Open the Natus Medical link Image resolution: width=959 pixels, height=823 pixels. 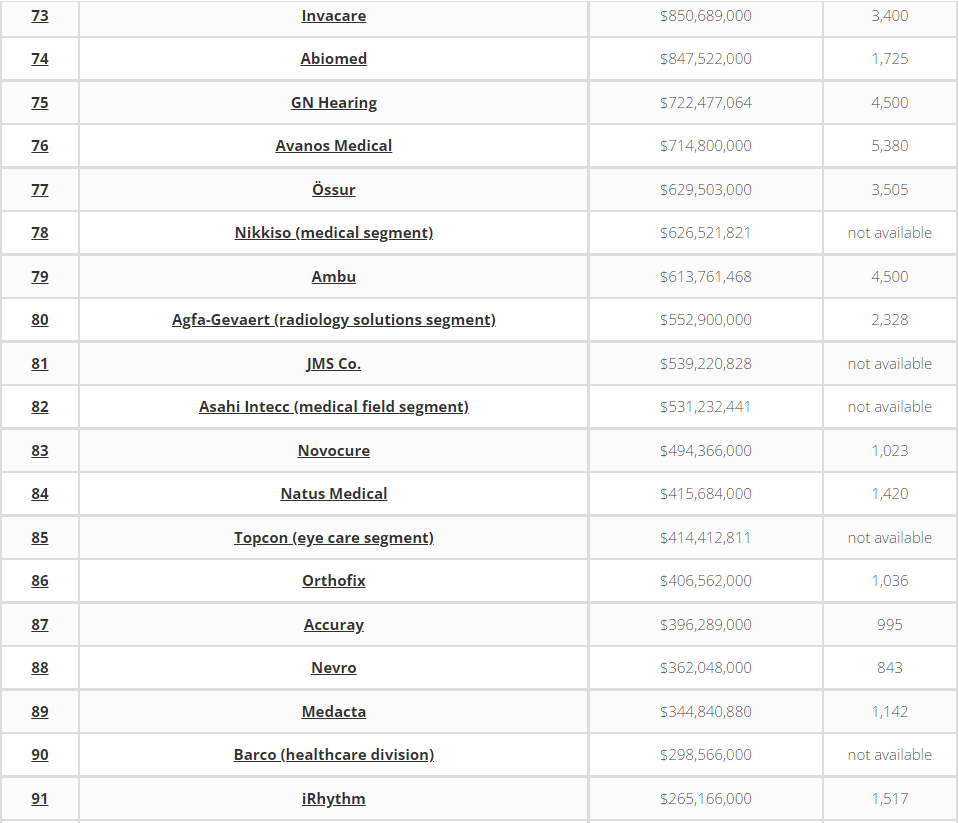333,493
